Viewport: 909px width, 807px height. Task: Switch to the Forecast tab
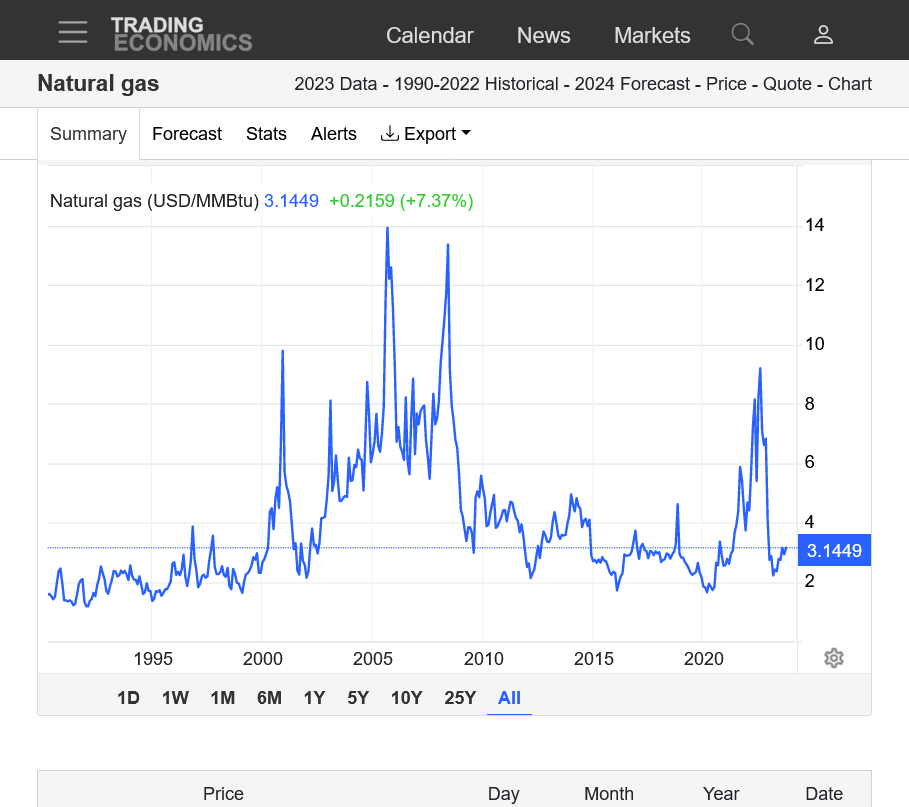point(187,134)
